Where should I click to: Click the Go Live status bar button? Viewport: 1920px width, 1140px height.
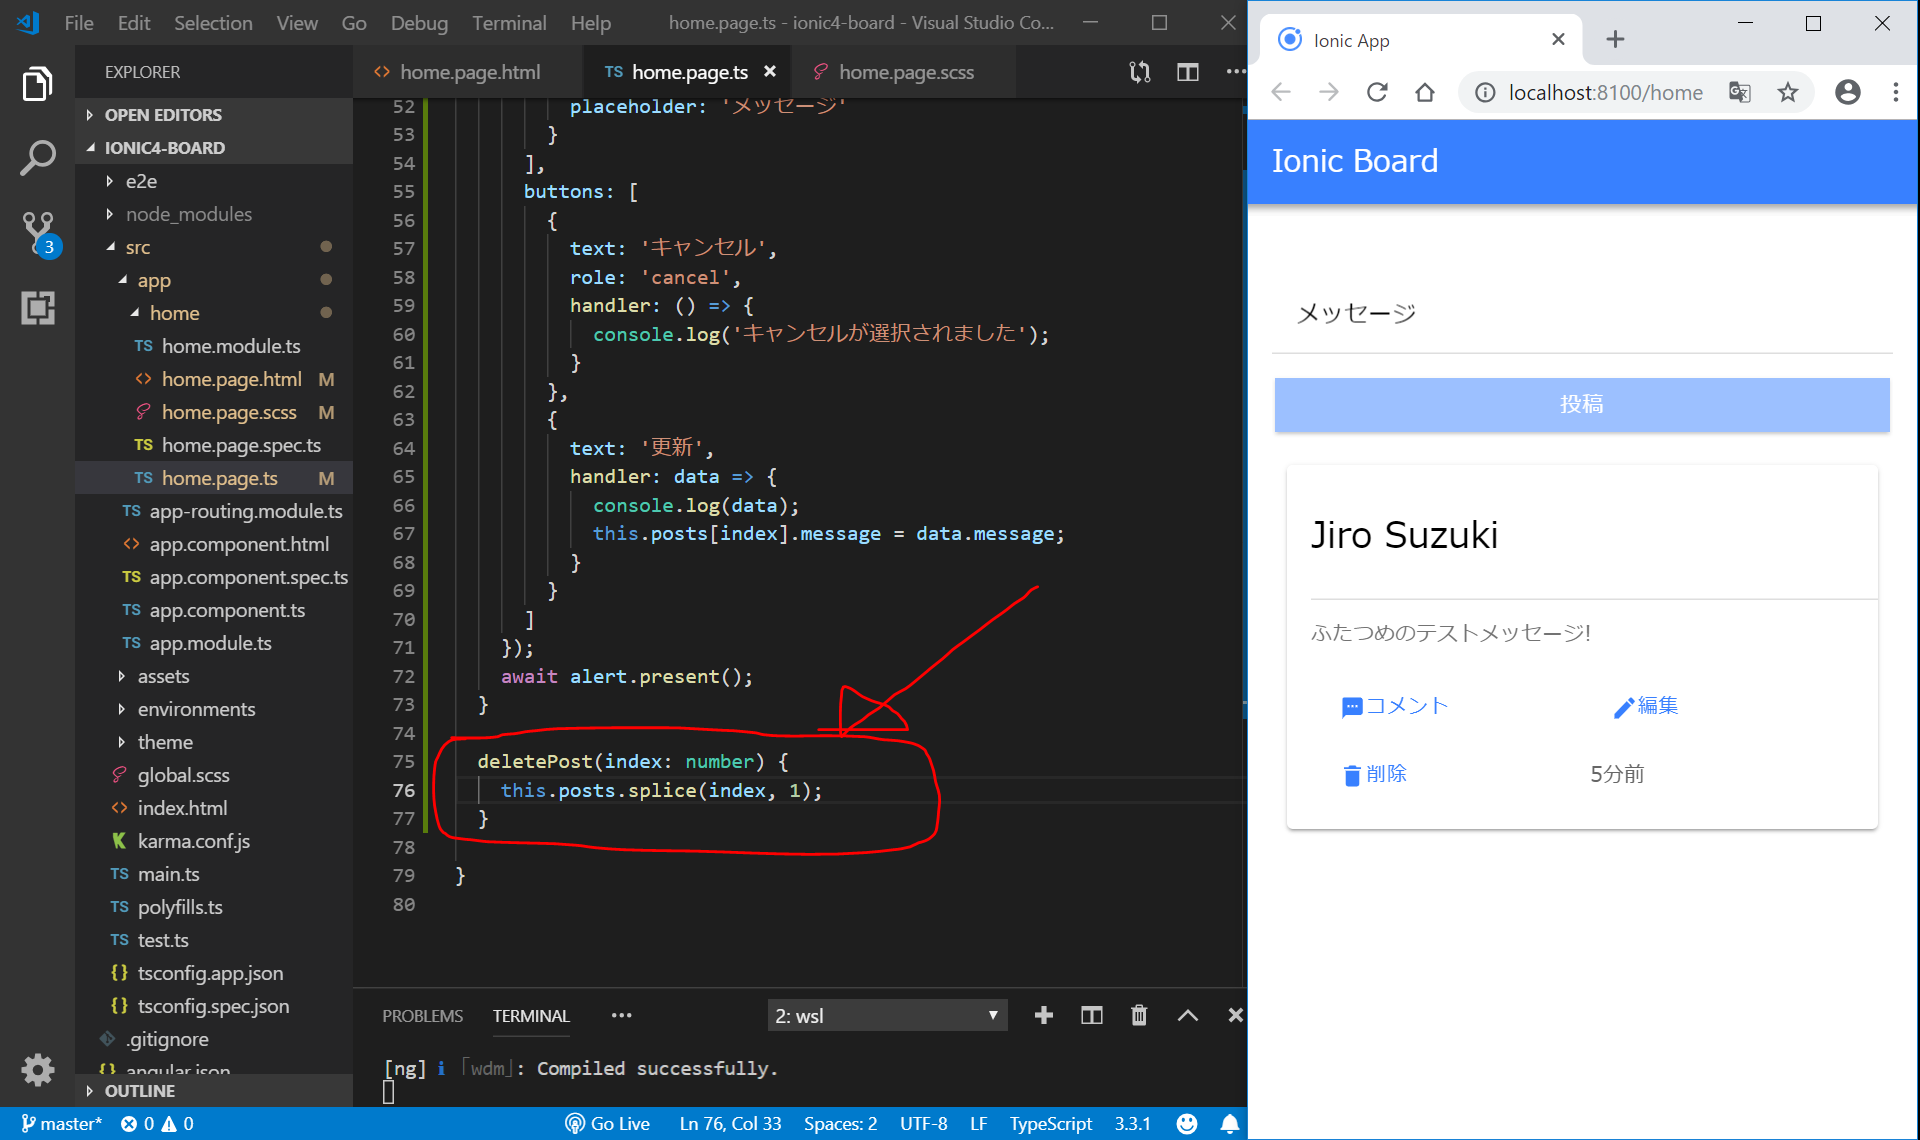tap(607, 1123)
